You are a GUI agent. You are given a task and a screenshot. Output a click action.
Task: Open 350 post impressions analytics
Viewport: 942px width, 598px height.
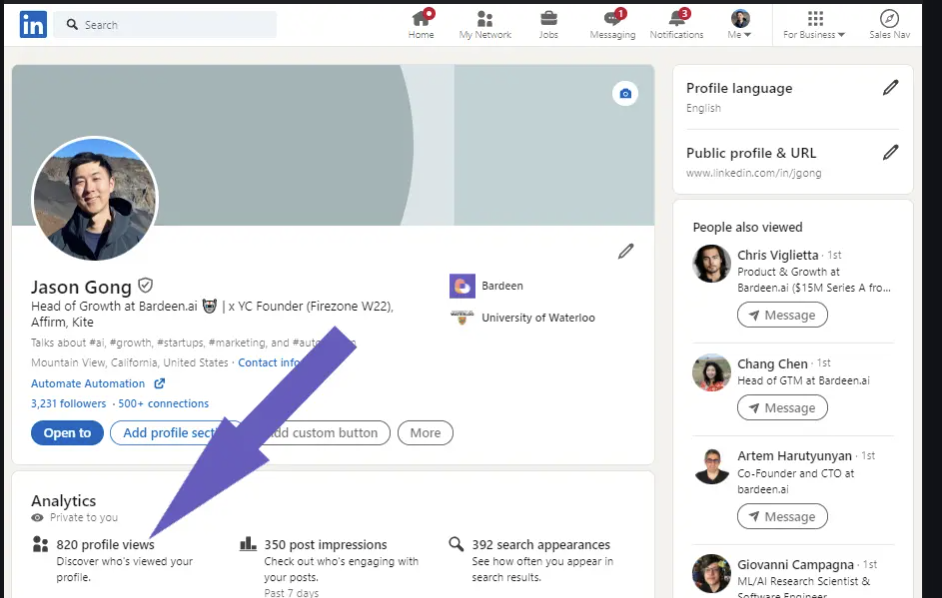(326, 545)
